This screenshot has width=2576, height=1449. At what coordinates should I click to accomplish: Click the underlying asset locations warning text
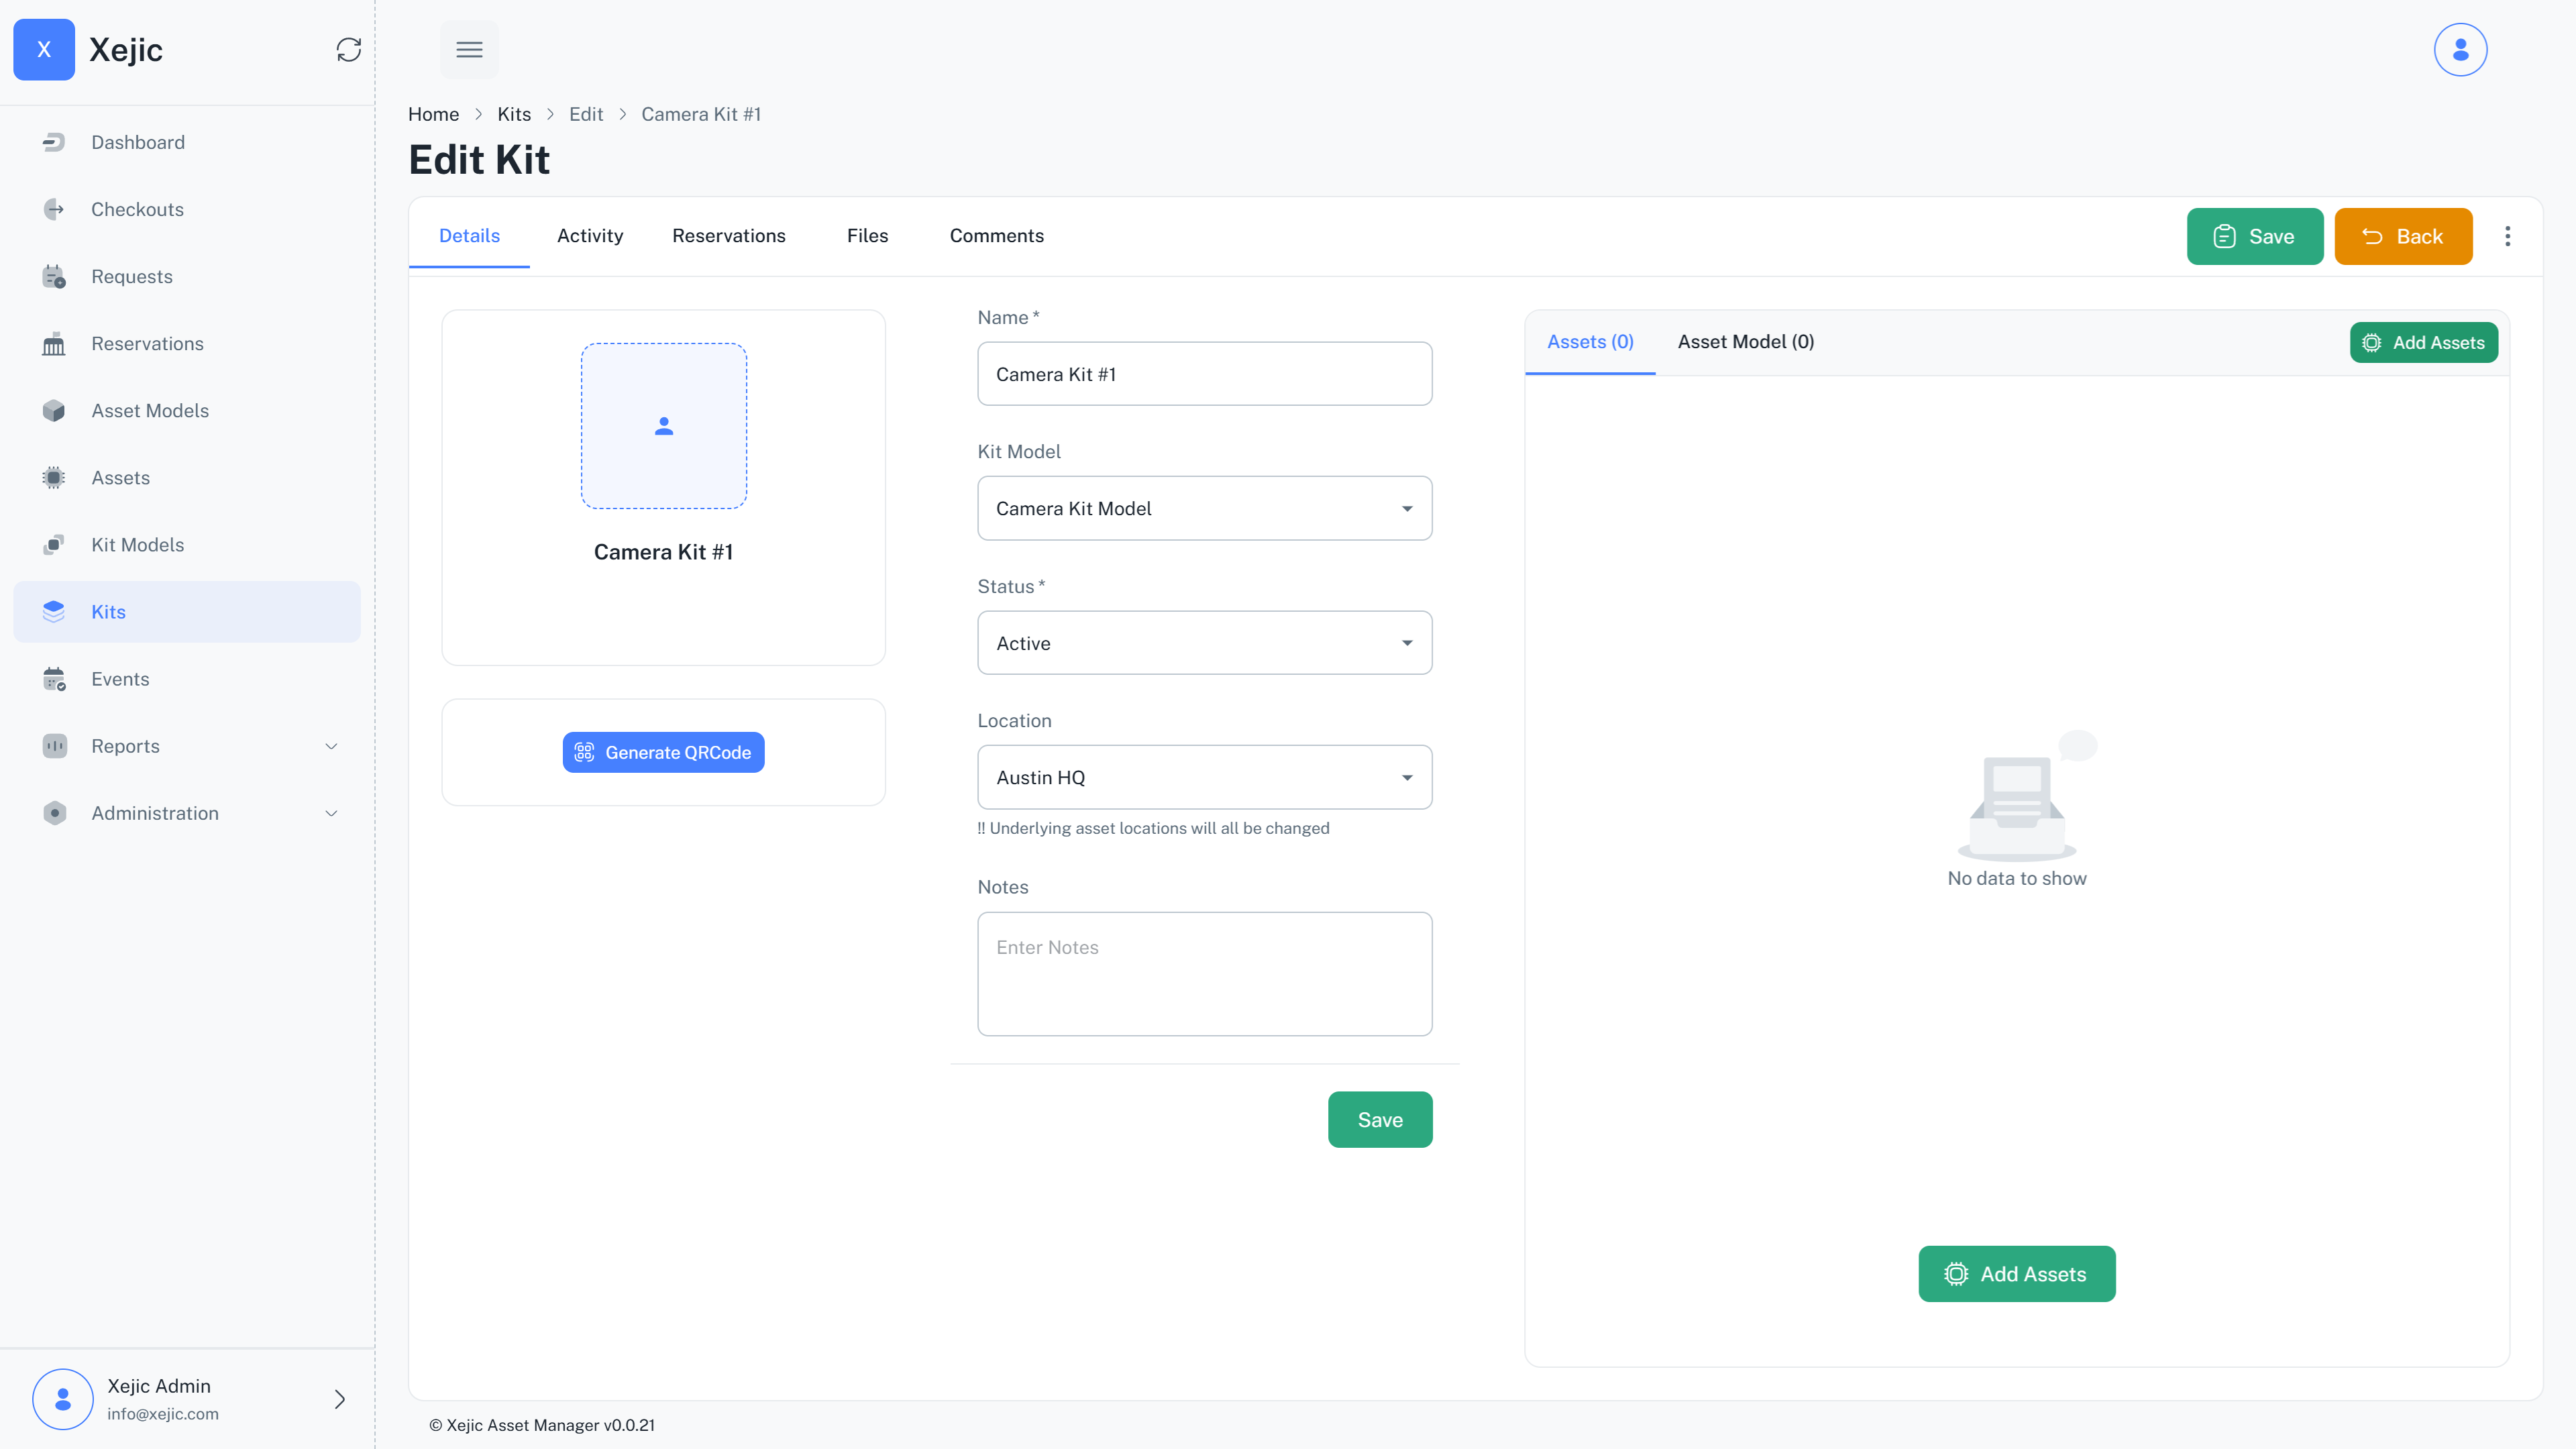pos(1153,828)
